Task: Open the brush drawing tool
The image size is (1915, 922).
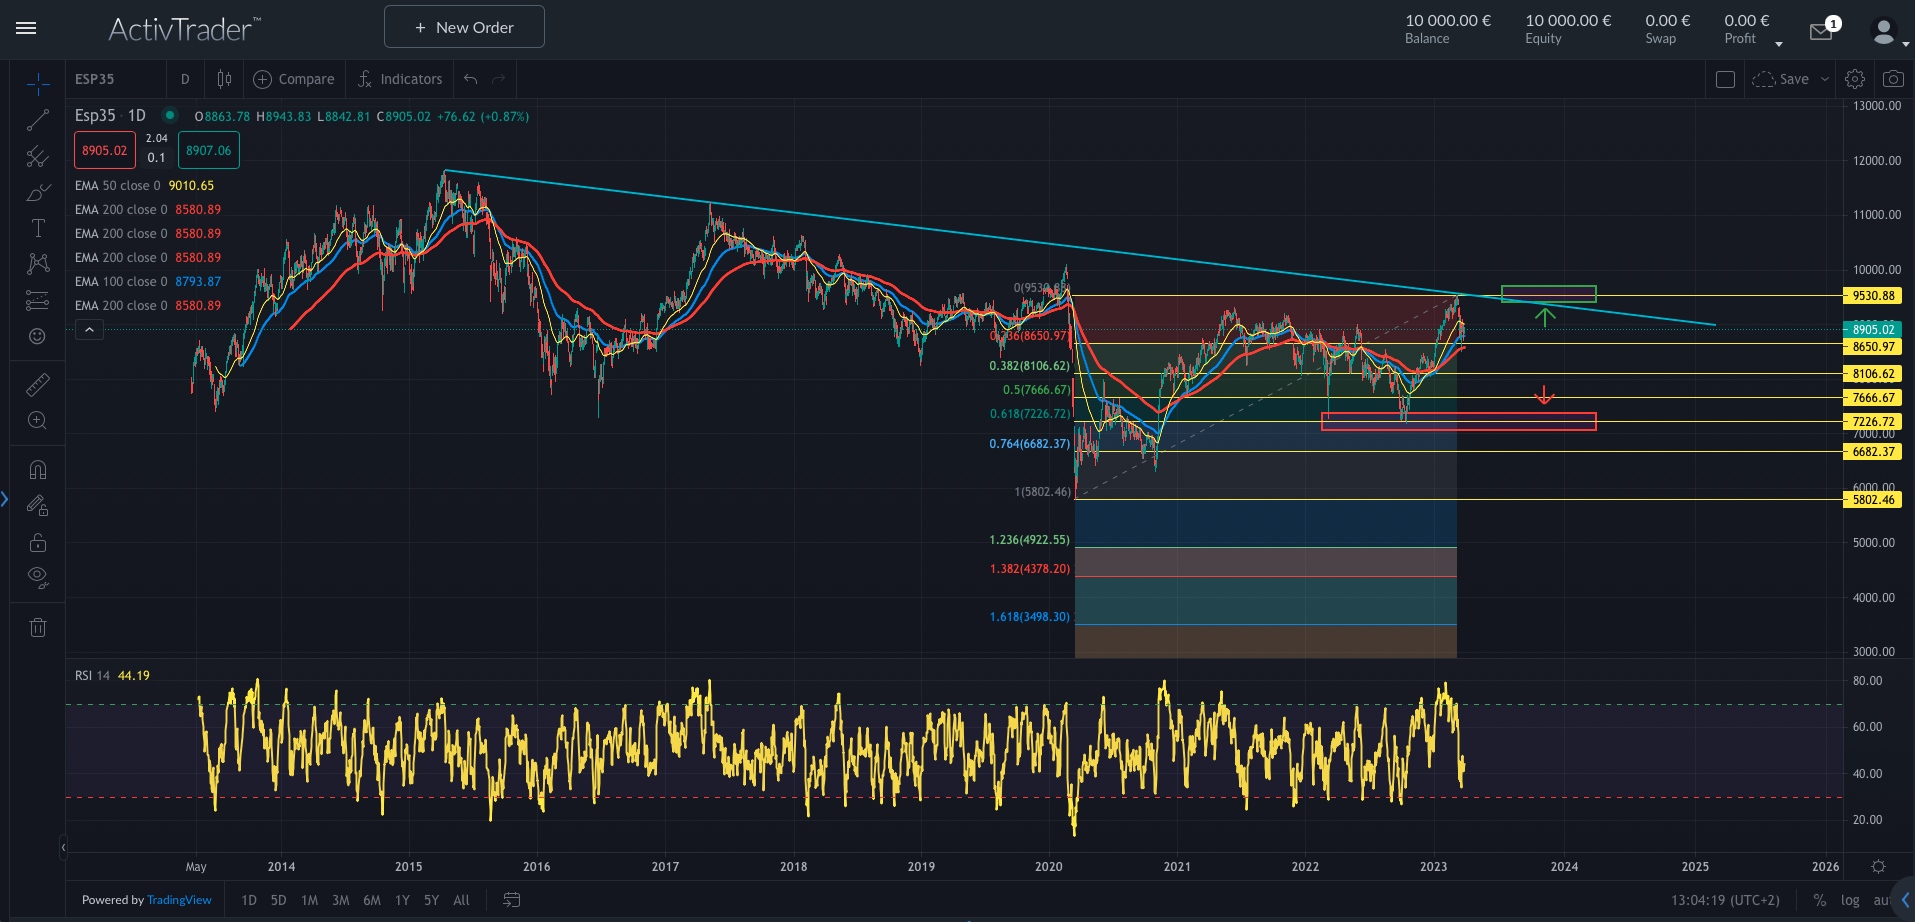Action: [37, 192]
